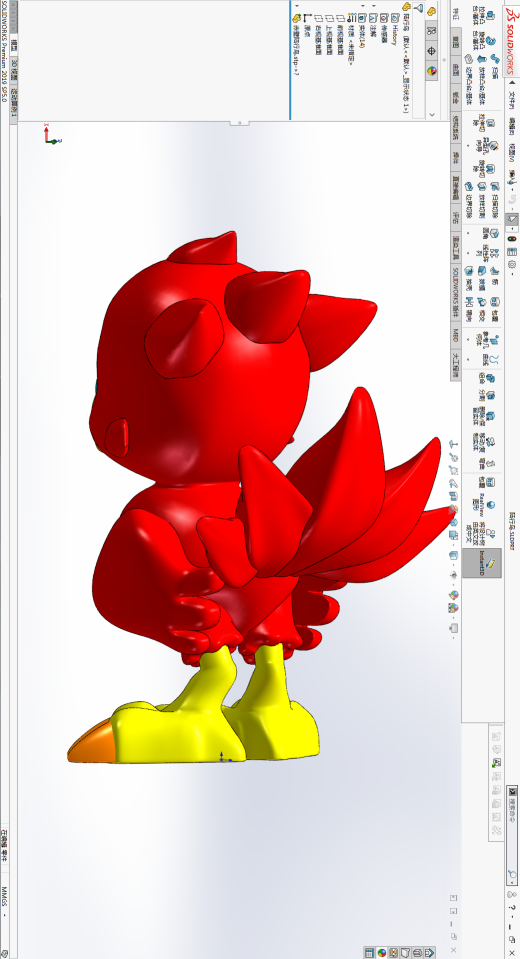This screenshot has width=520, height=959.
Task: Click the feature tree filter funnel icon
Action: tap(418, 8)
